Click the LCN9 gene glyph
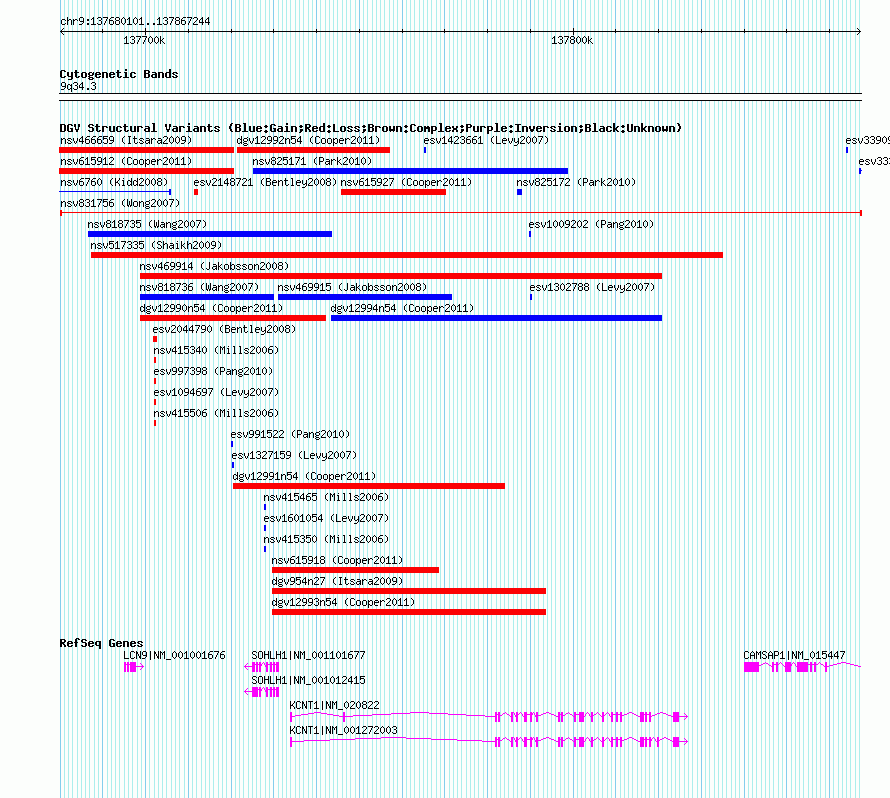This screenshot has height=798, width=890. pyautogui.click(x=133, y=667)
